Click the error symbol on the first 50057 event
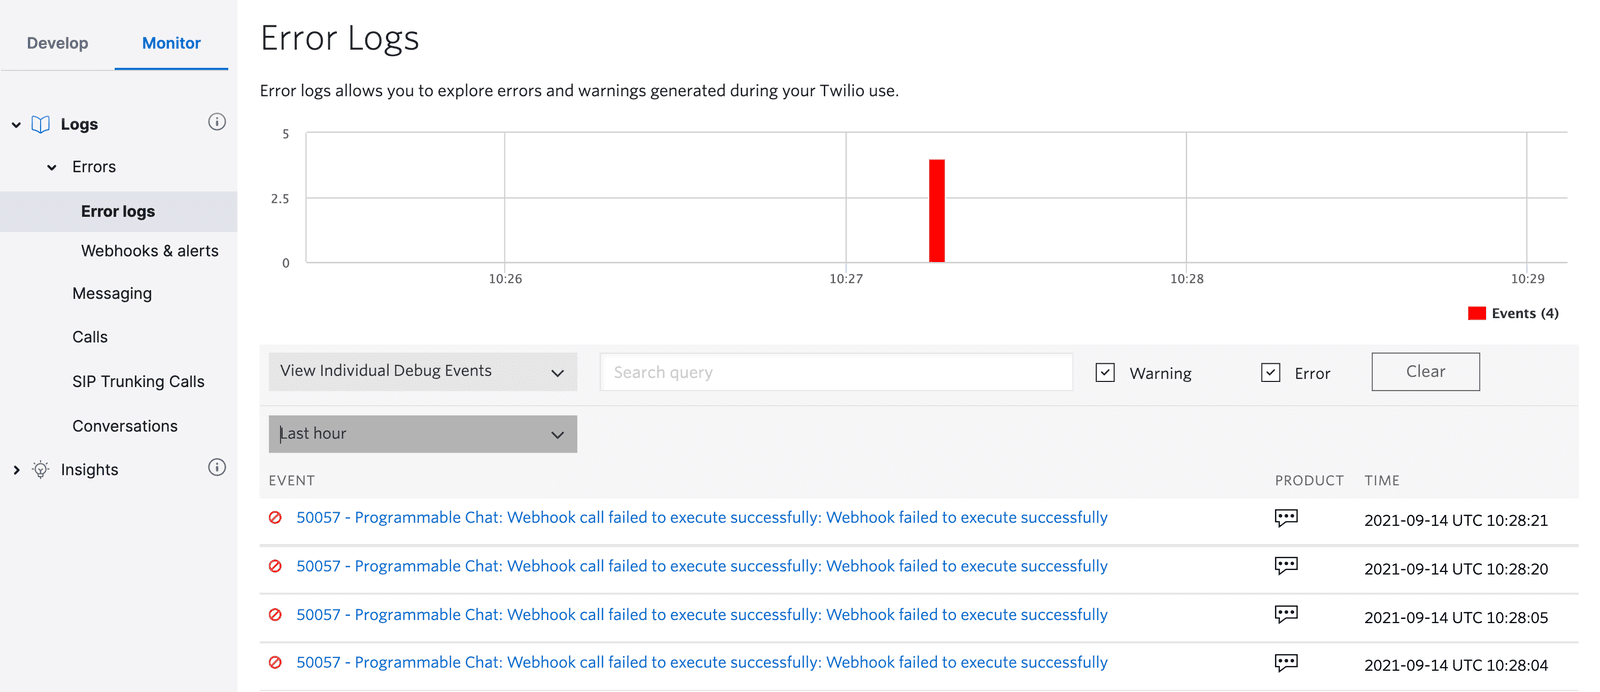 276,517
